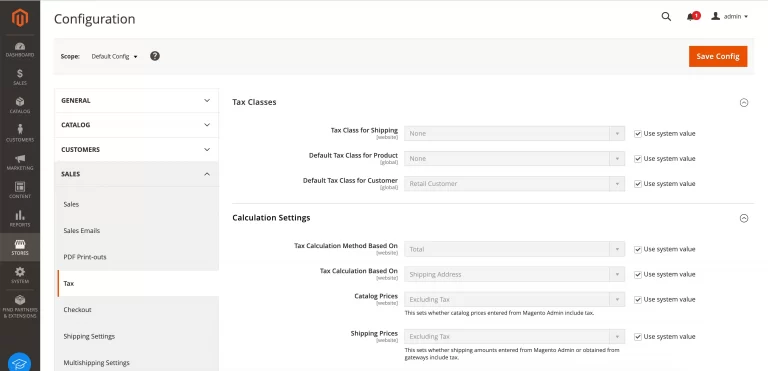
Task: Click the Save Config button
Action: tap(718, 56)
